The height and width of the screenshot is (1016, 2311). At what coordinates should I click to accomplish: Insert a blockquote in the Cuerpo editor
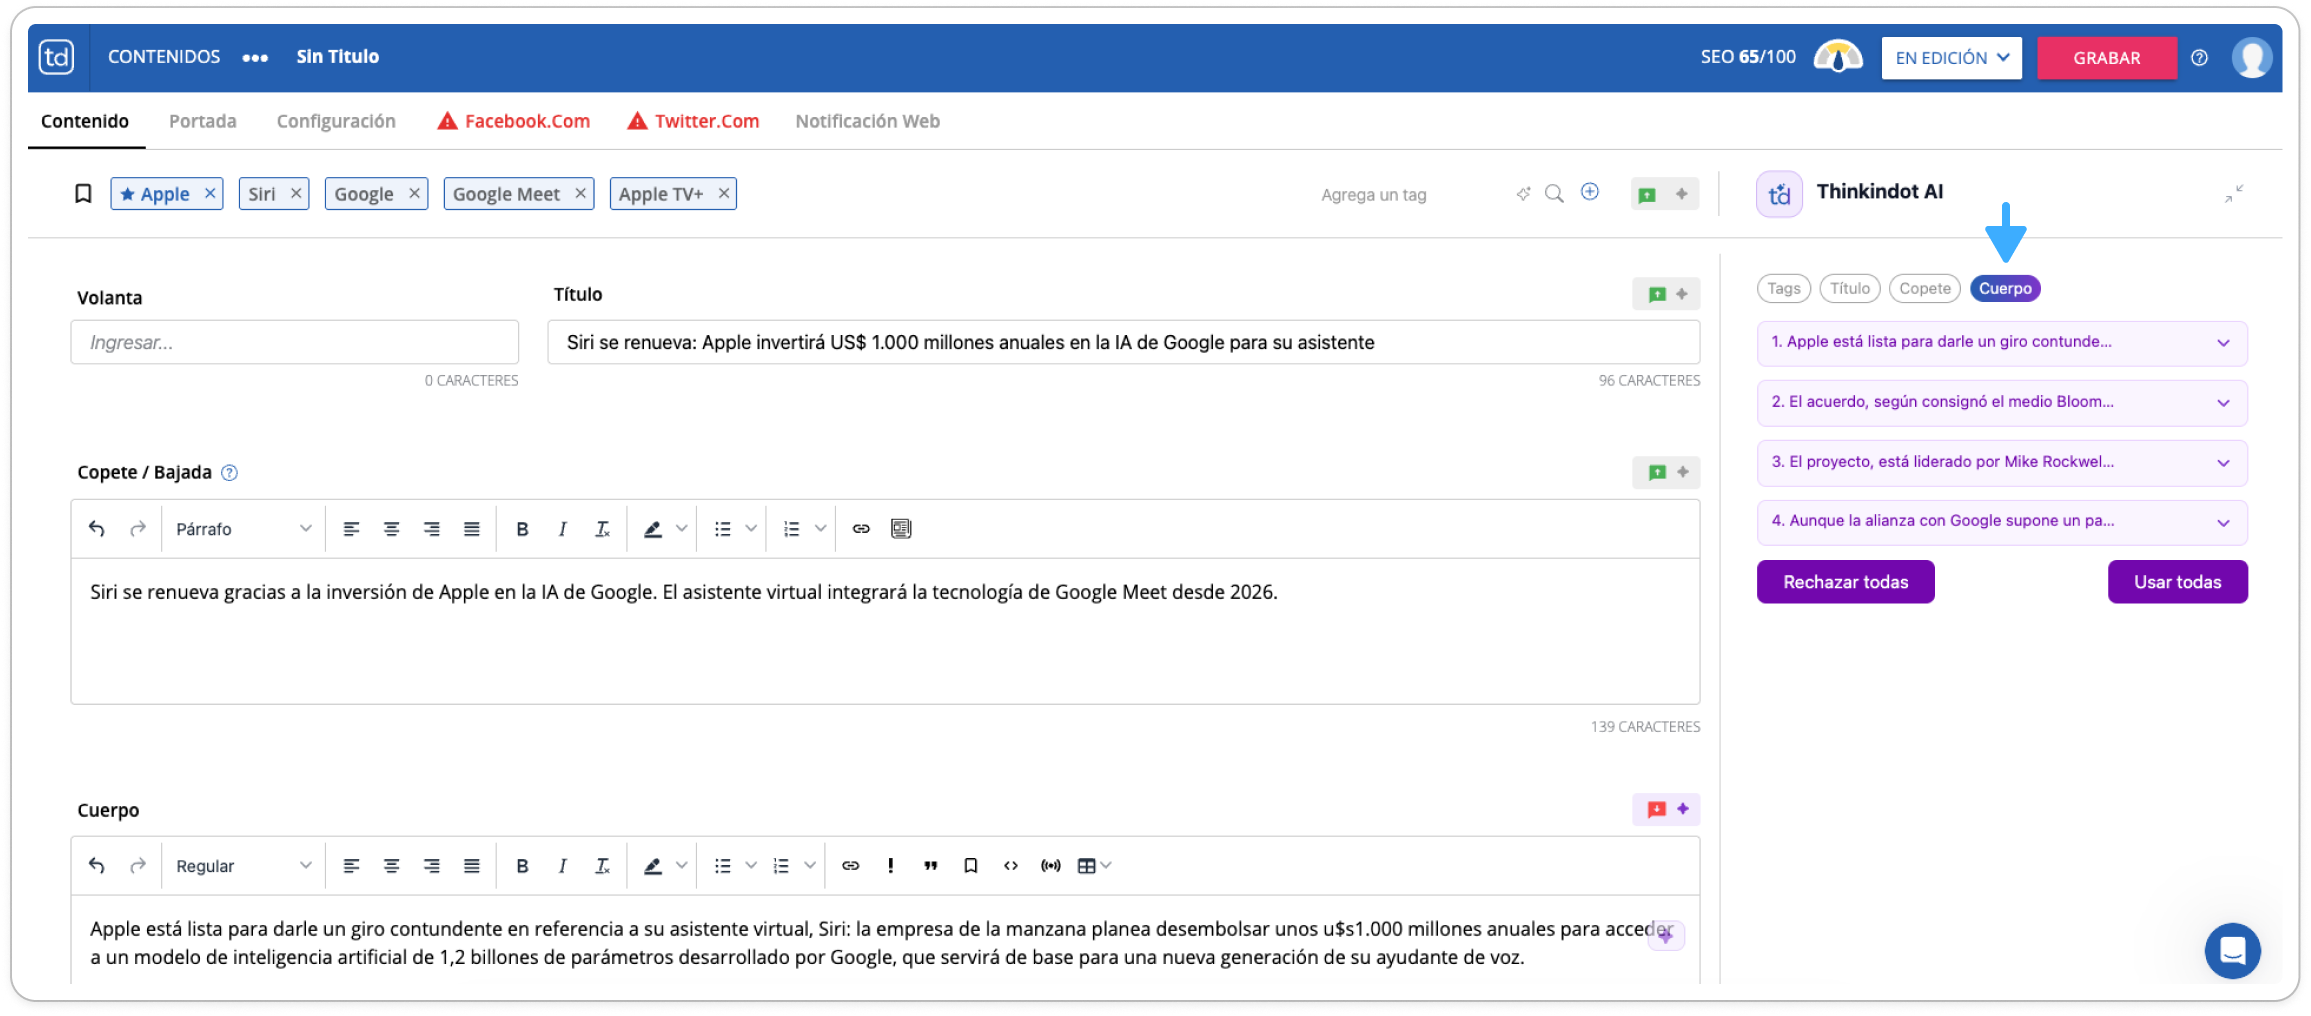tap(930, 866)
